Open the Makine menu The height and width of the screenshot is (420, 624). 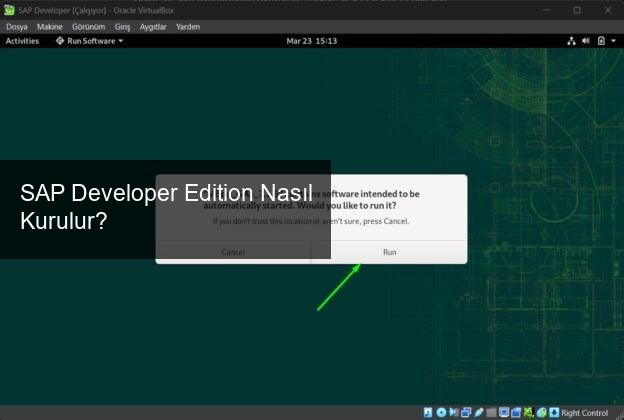pyautogui.click(x=50, y=27)
